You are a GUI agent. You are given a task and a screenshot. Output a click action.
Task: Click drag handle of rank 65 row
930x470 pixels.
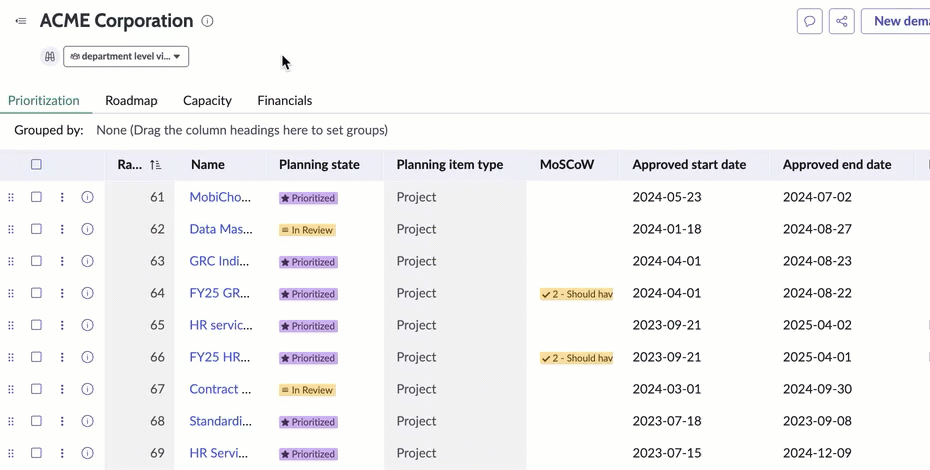(x=11, y=325)
